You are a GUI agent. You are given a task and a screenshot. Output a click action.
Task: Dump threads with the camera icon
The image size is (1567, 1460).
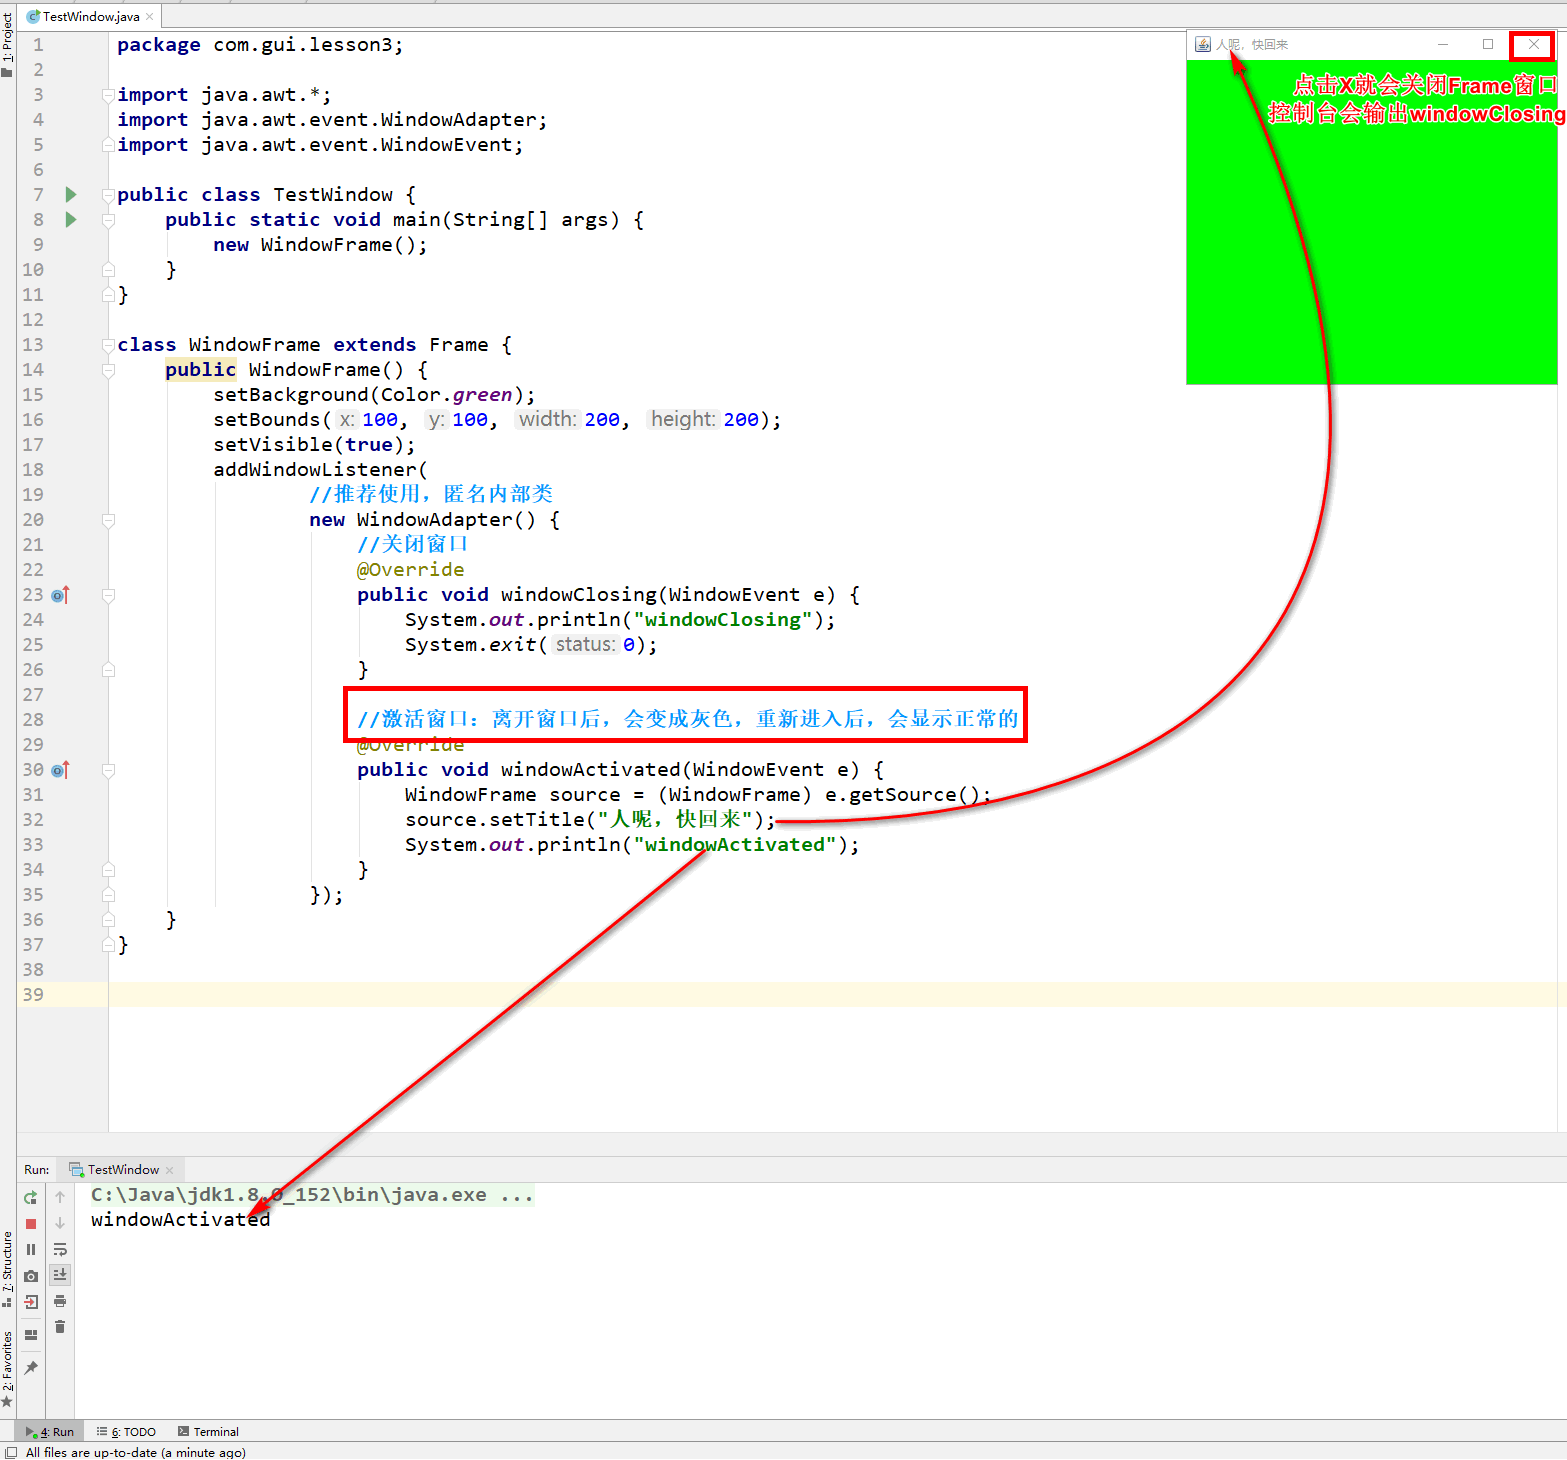pyautogui.click(x=31, y=1276)
